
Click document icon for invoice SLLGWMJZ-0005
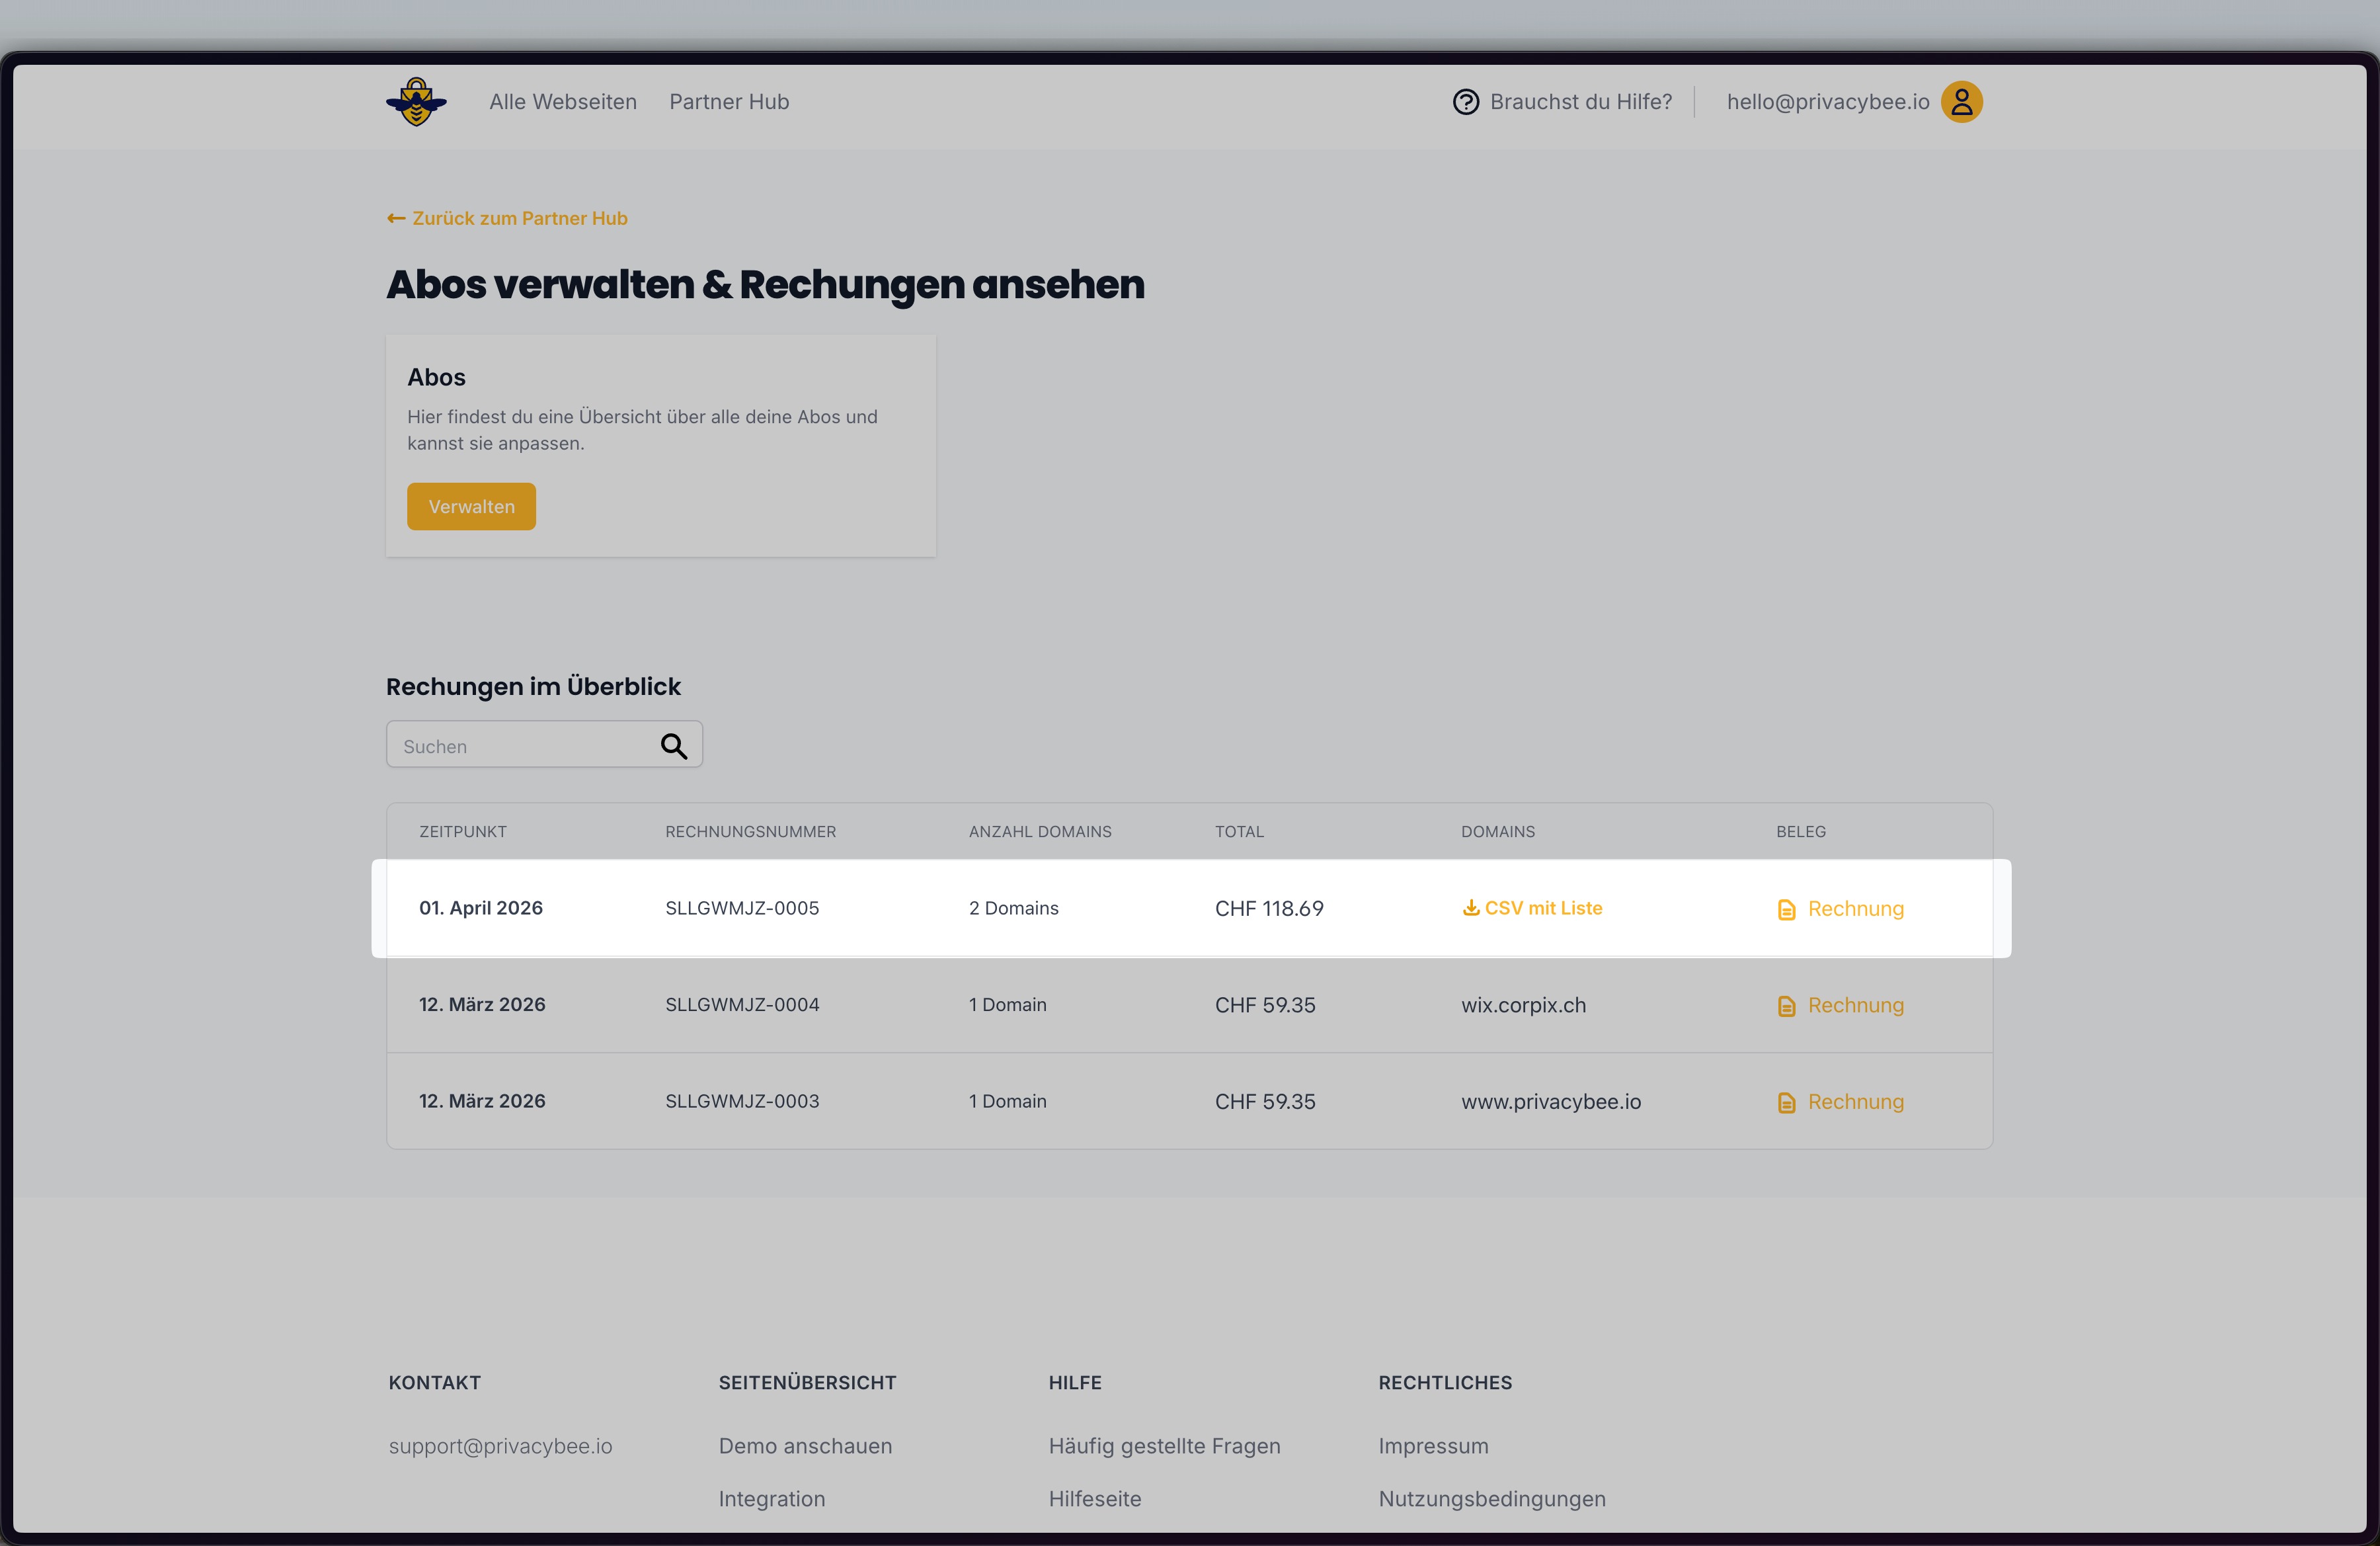click(x=1786, y=910)
